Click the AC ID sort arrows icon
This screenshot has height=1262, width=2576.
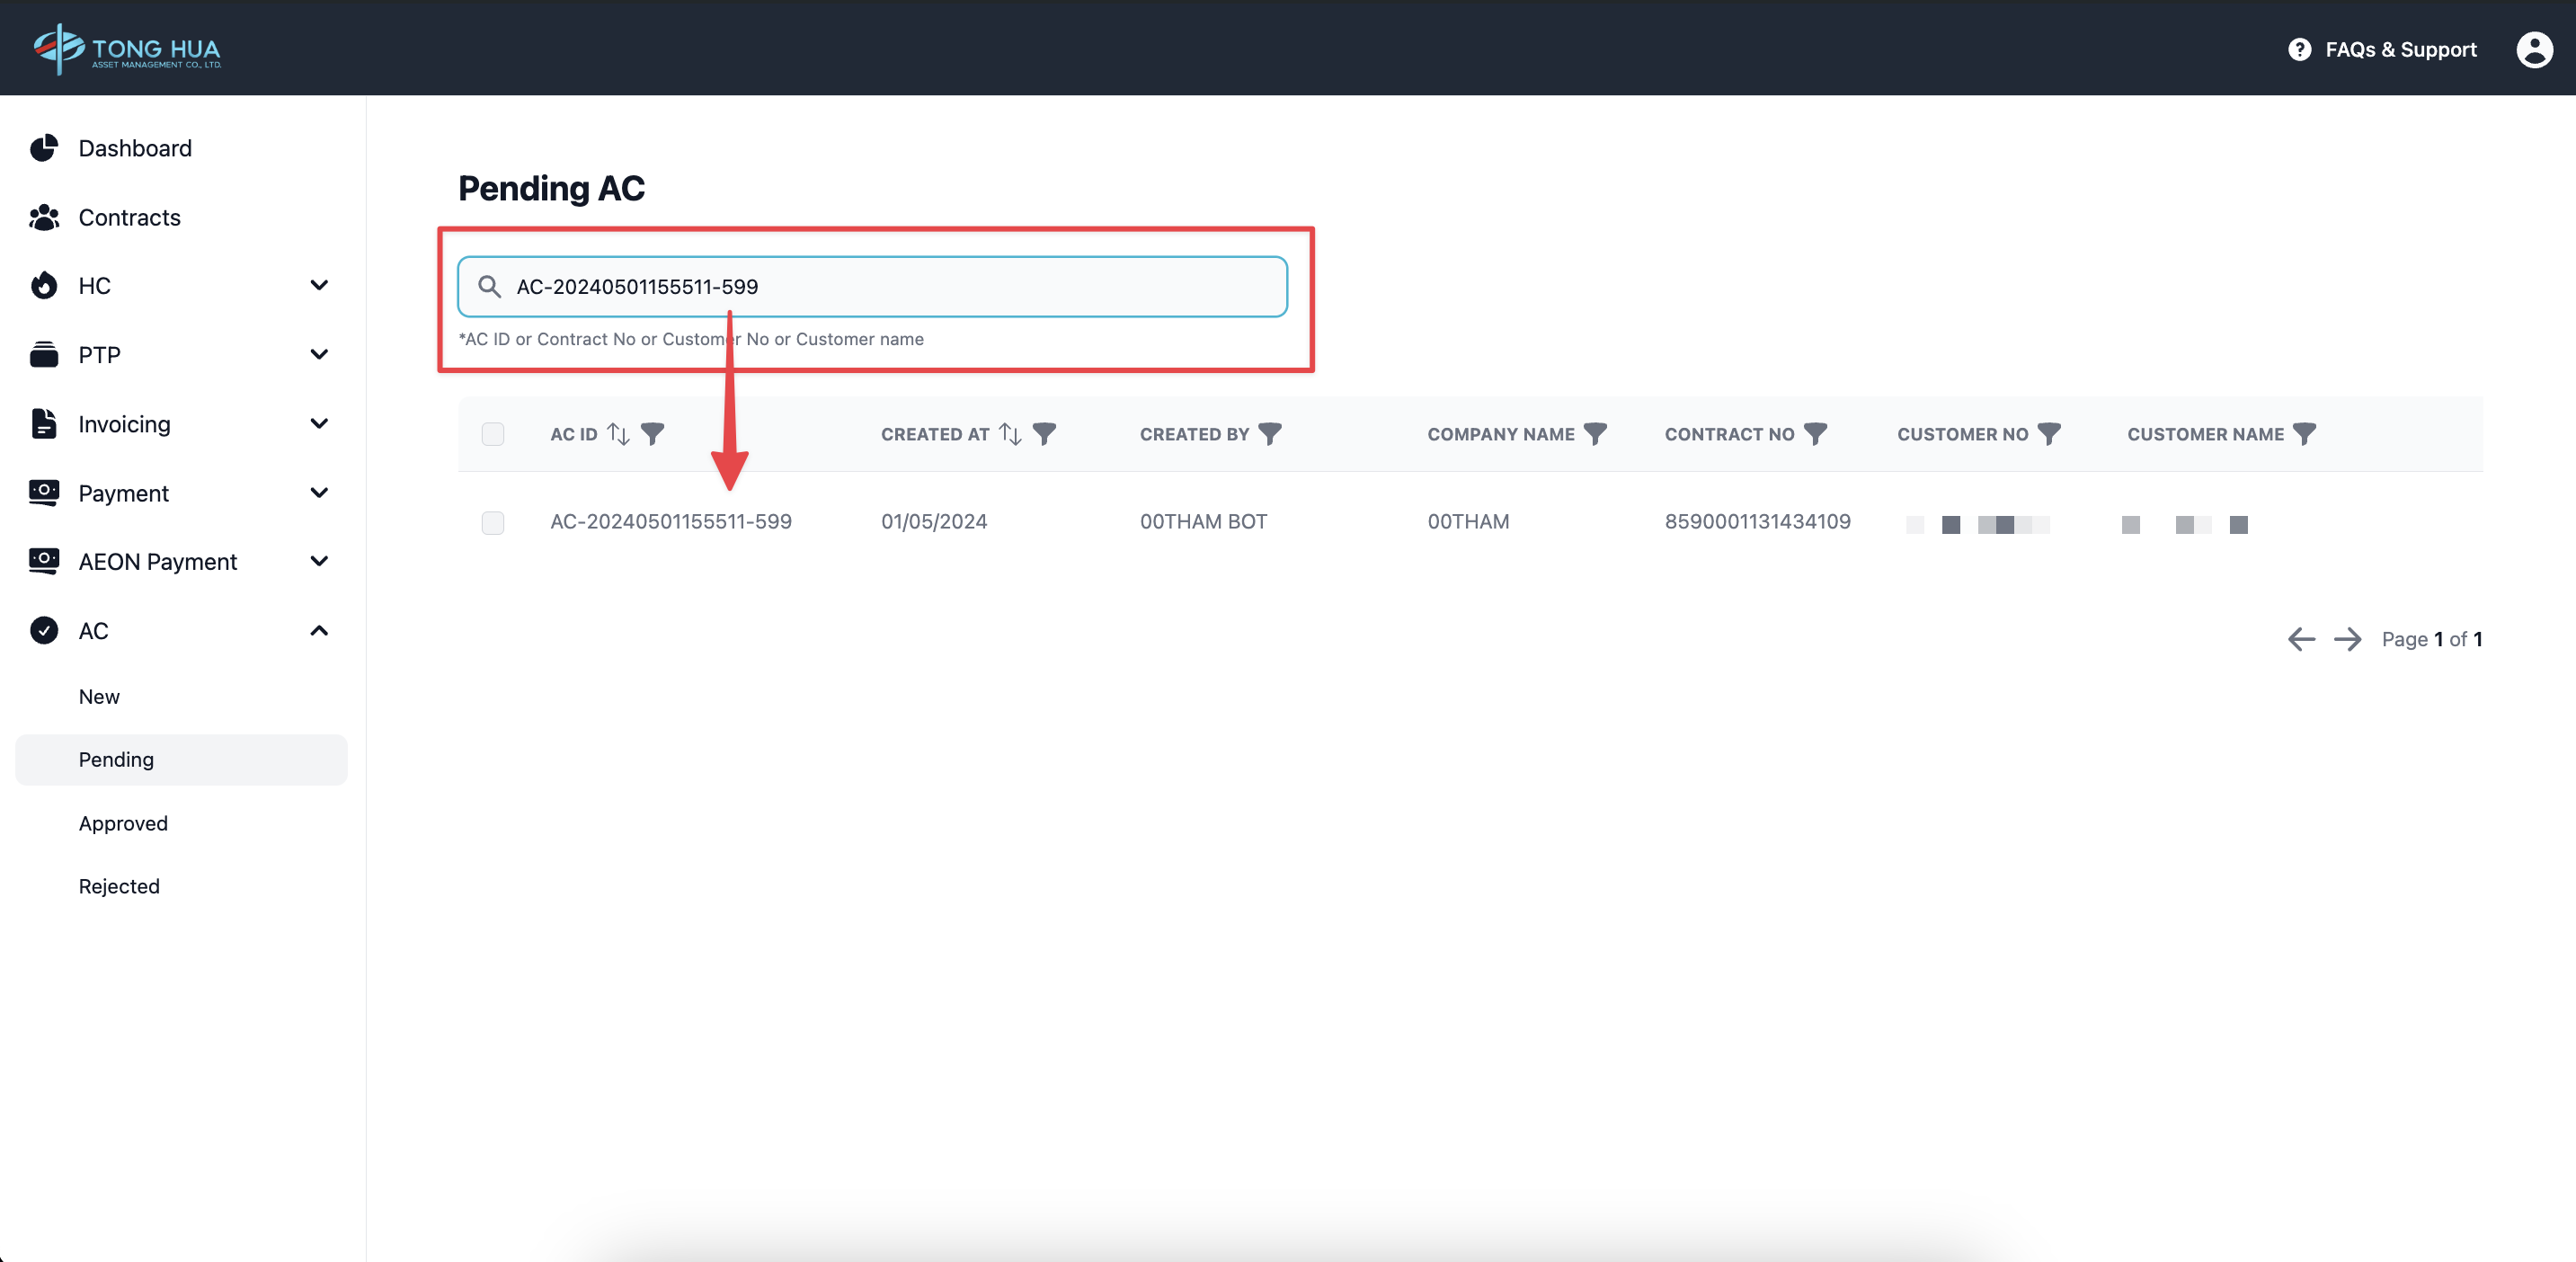point(618,434)
